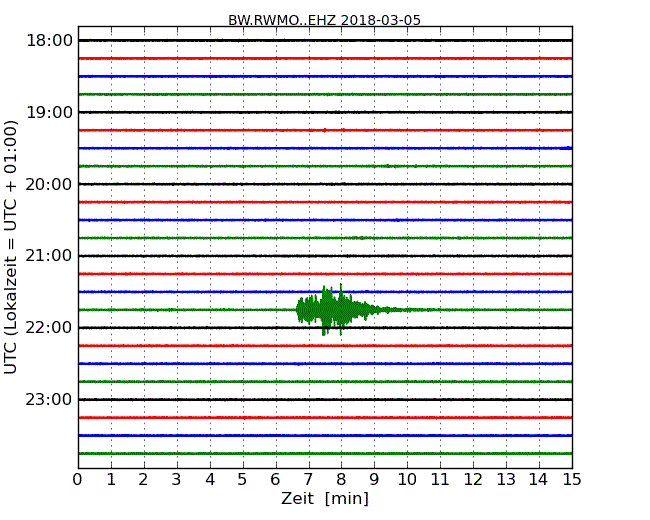Image resolution: width=650 pixels, height=520 pixels.
Task: Click the 23:00 y-axis label
Action: (49, 399)
